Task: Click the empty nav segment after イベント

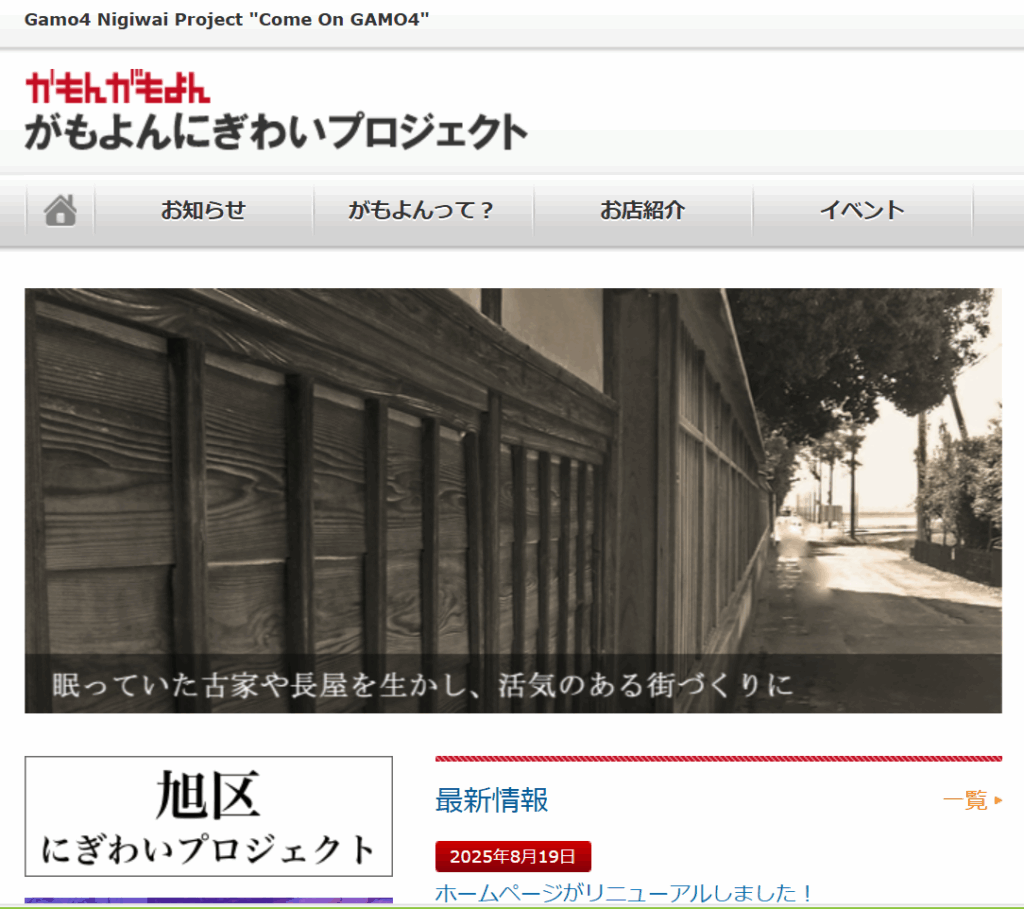Action: pyautogui.click(x=997, y=211)
